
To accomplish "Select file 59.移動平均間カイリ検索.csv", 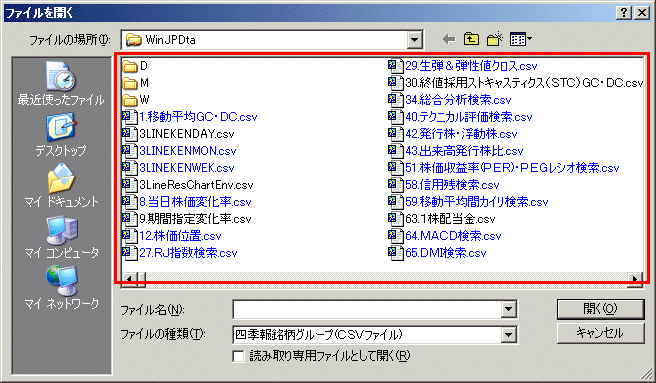I will (x=477, y=202).
